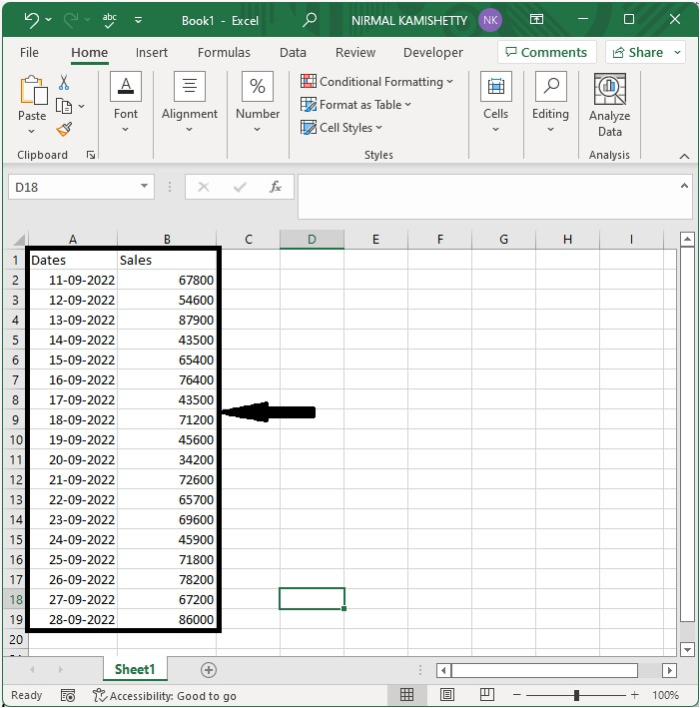
Task: Click the Sales header cell
Action: (167, 261)
